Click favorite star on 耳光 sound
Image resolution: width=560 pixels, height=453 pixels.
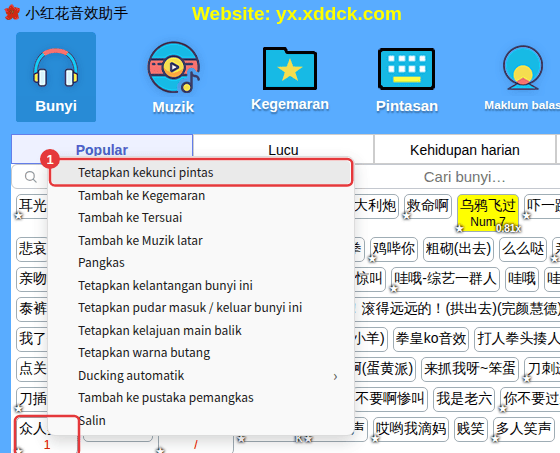(19, 215)
